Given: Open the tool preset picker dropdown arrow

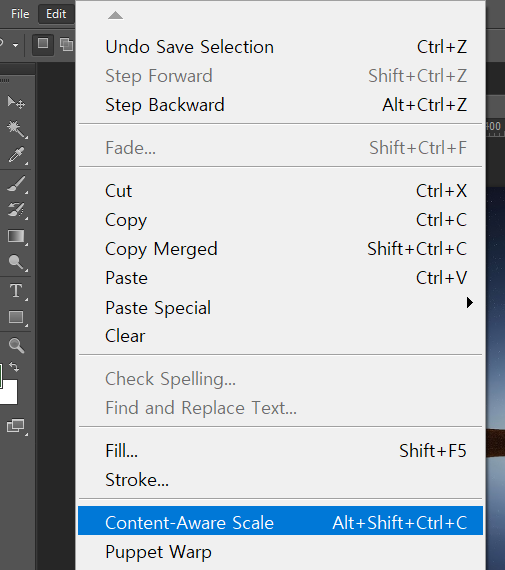Looking at the screenshot, I should click(15, 45).
